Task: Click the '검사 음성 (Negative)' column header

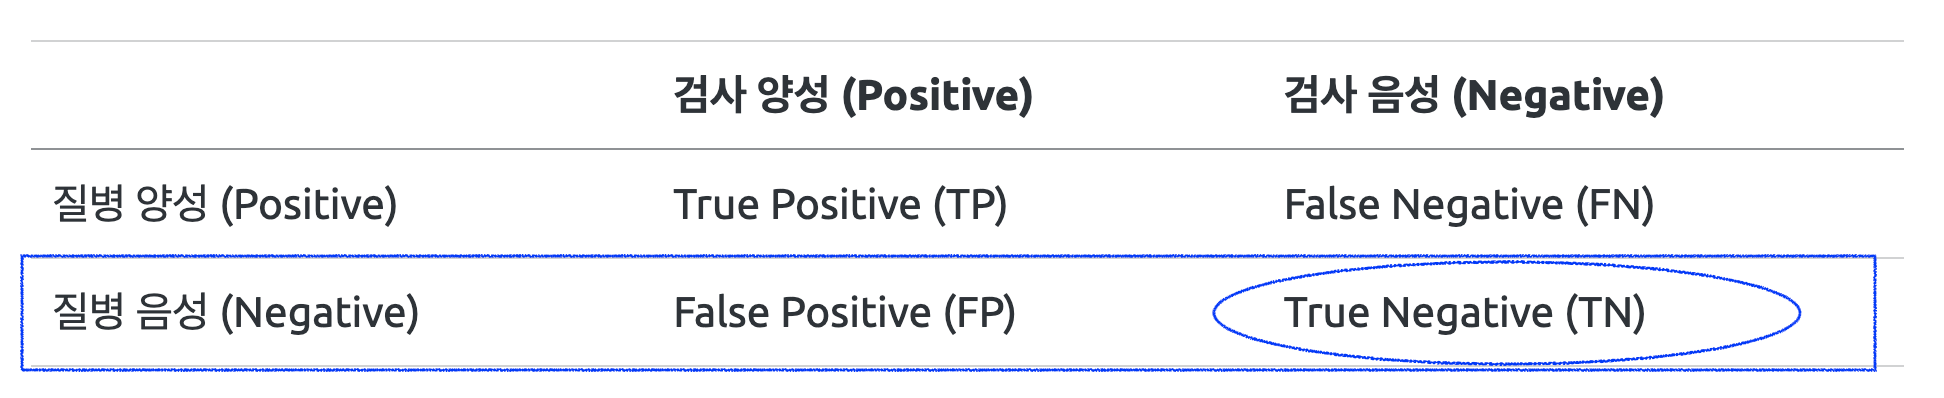Action: (x=1474, y=96)
